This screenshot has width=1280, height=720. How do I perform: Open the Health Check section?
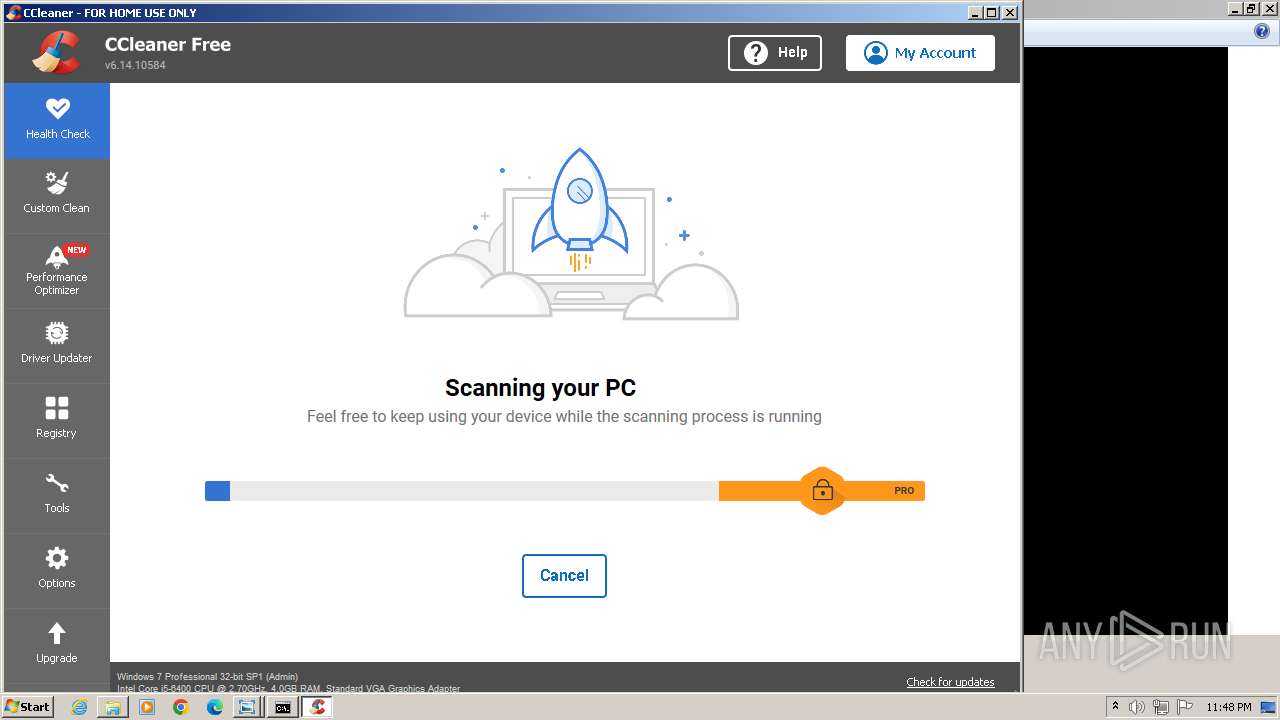[57, 121]
